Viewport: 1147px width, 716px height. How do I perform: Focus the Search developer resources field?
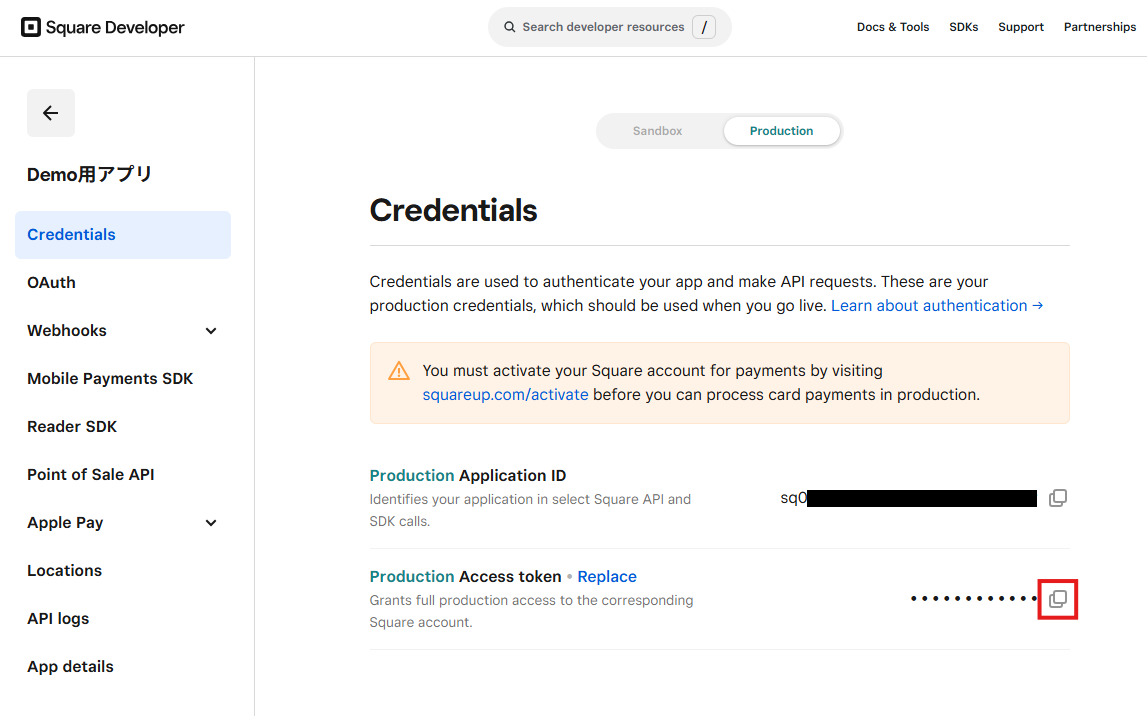[x=603, y=27]
